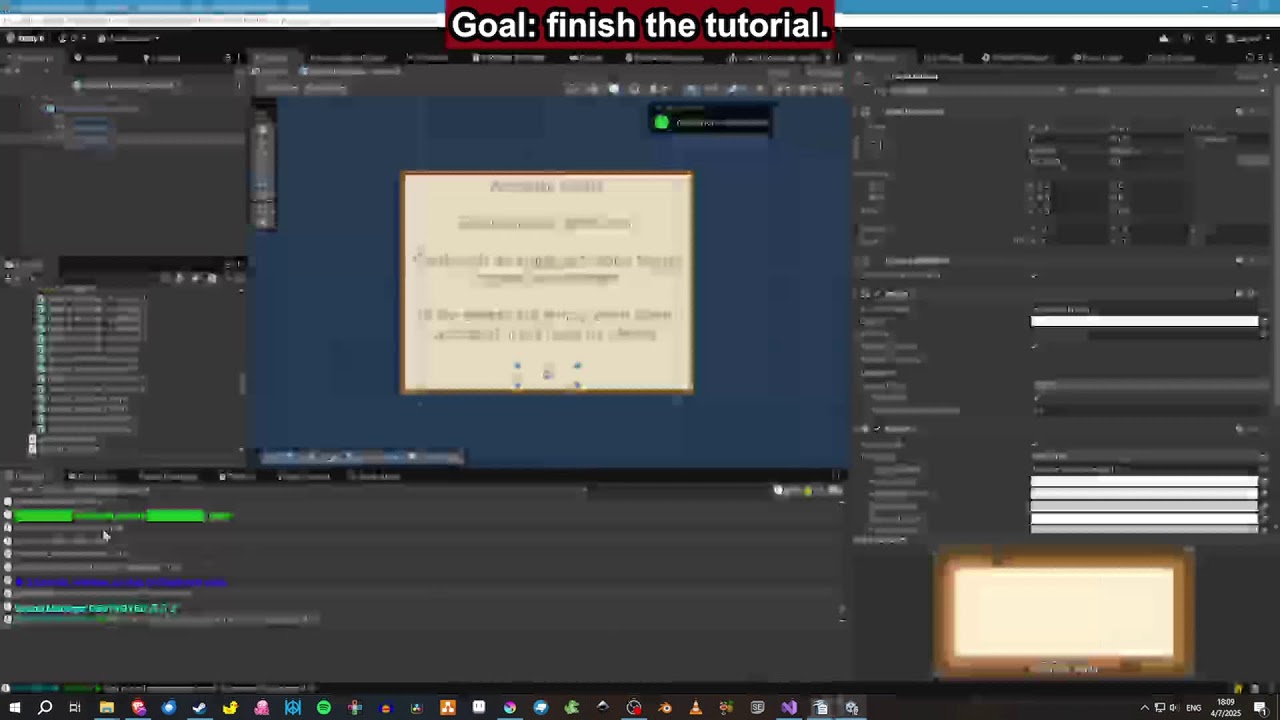Select the green highlighted Console log entry

point(122,516)
